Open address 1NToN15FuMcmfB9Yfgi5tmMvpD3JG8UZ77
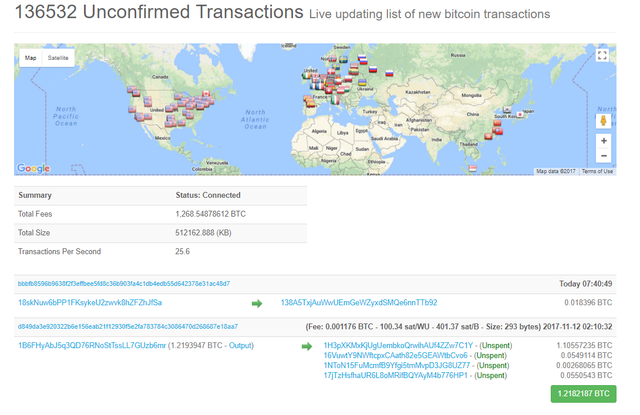Viewport: 640px width, 415px height. click(397, 365)
